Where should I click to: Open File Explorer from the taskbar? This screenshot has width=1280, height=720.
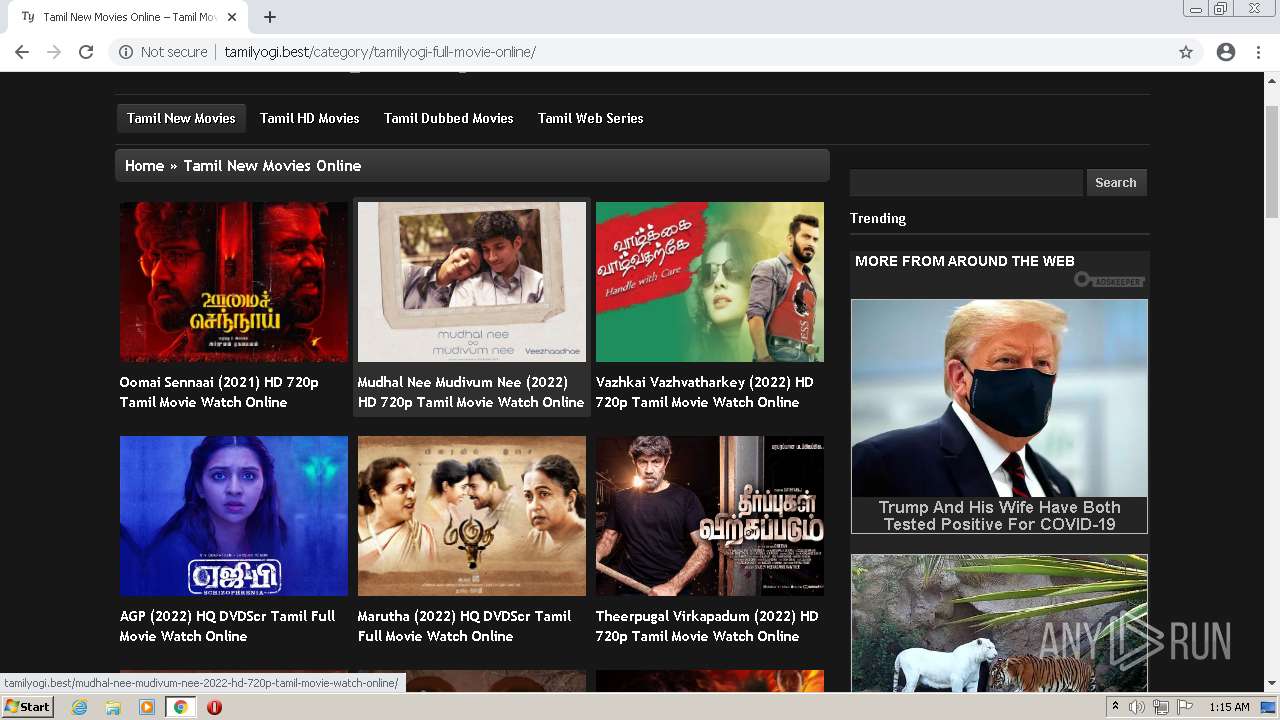coord(113,707)
